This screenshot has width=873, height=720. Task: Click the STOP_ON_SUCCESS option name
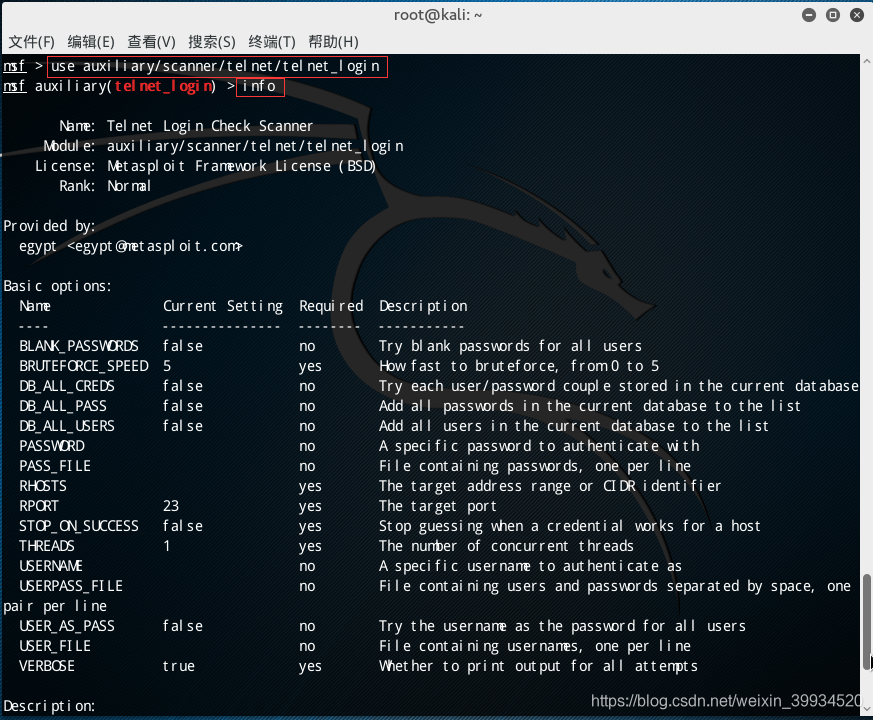pyautogui.click(x=79, y=526)
